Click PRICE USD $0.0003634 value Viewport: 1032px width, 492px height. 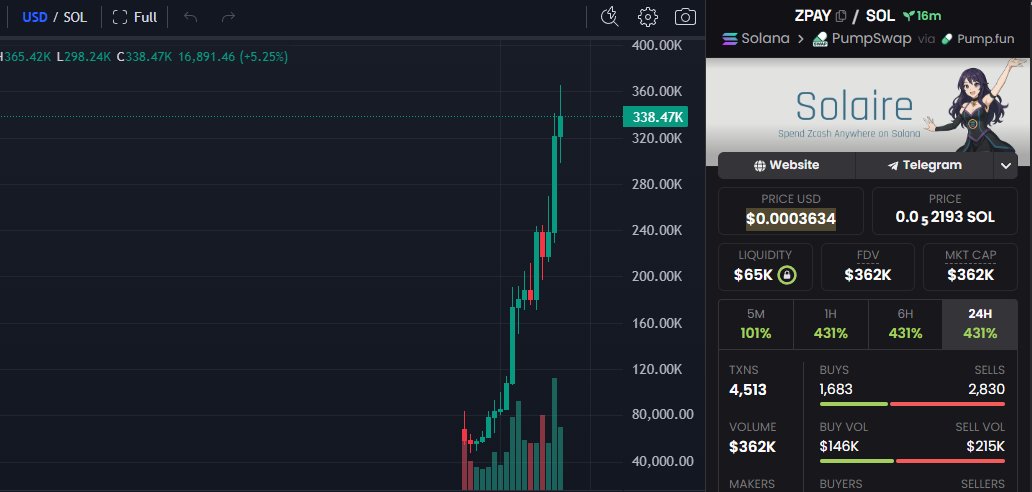[x=790, y=218]
